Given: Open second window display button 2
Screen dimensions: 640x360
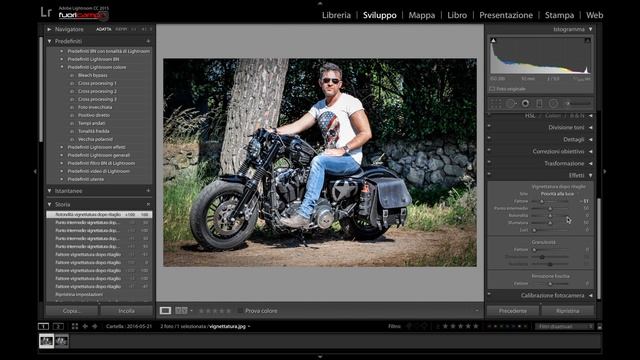Looking at the screenshot, I should click(x=58, y=326).
